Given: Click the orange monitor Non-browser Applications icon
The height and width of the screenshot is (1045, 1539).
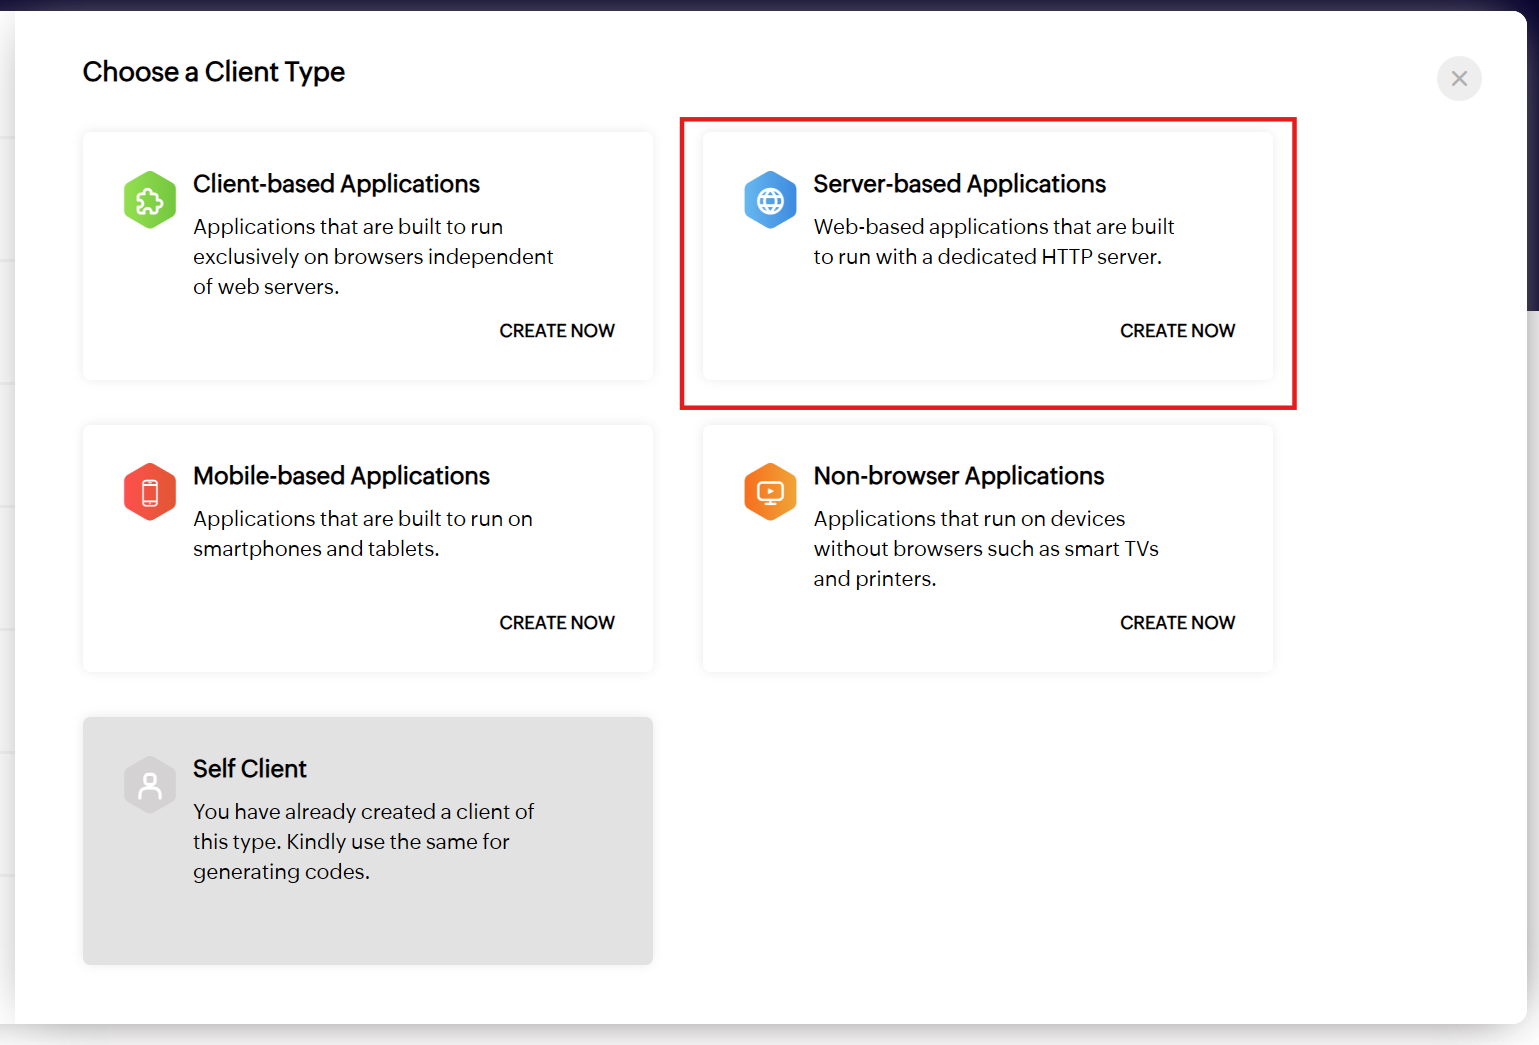Looking at the screenshot, I should point(770,492).
